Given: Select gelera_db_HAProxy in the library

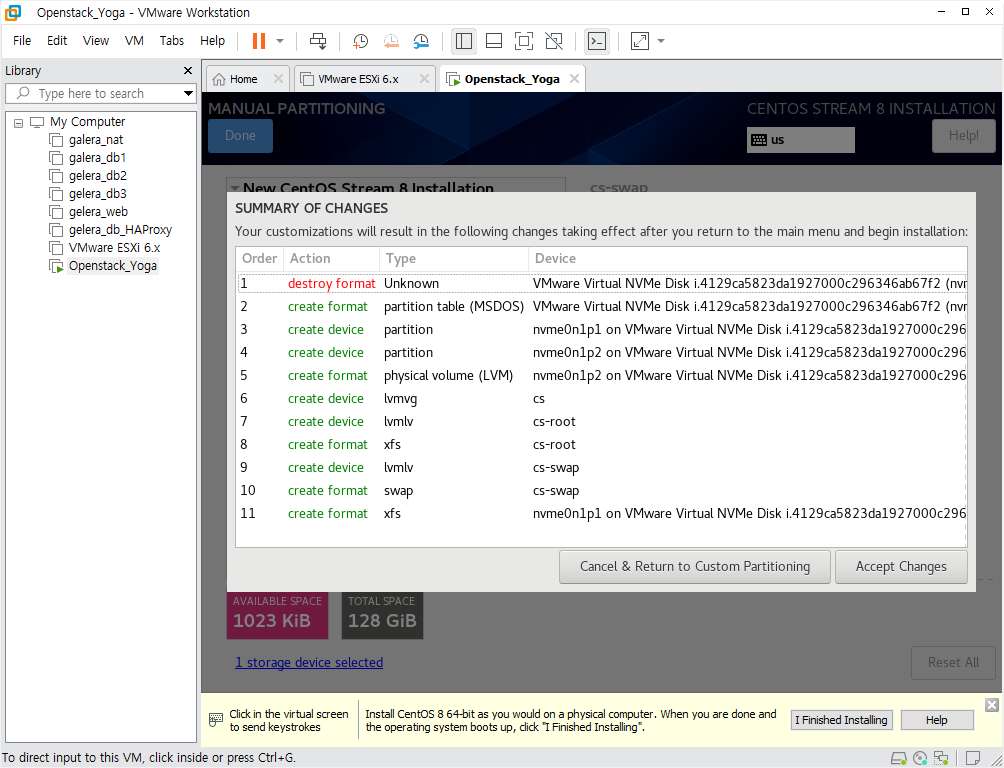Looking at the screenshot, I should (120, 229).
